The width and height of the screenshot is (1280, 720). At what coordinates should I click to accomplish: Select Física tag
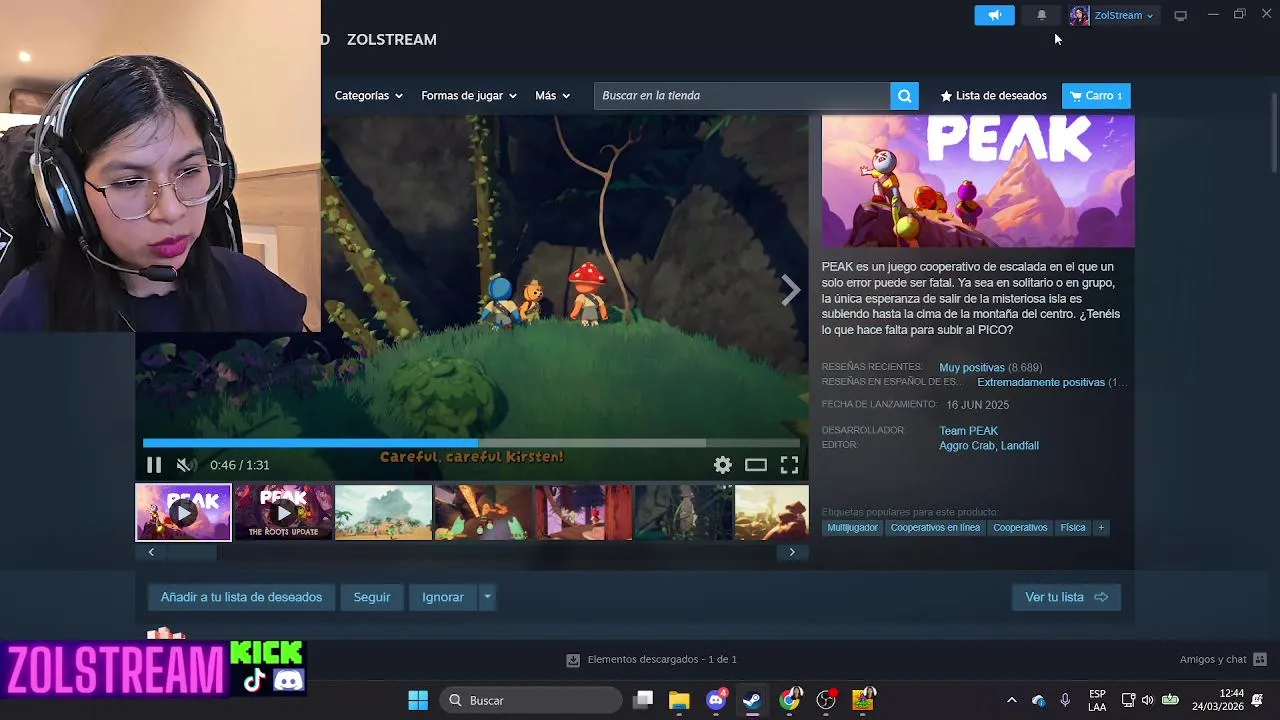pyautogui.click(x=1073, y=527)
